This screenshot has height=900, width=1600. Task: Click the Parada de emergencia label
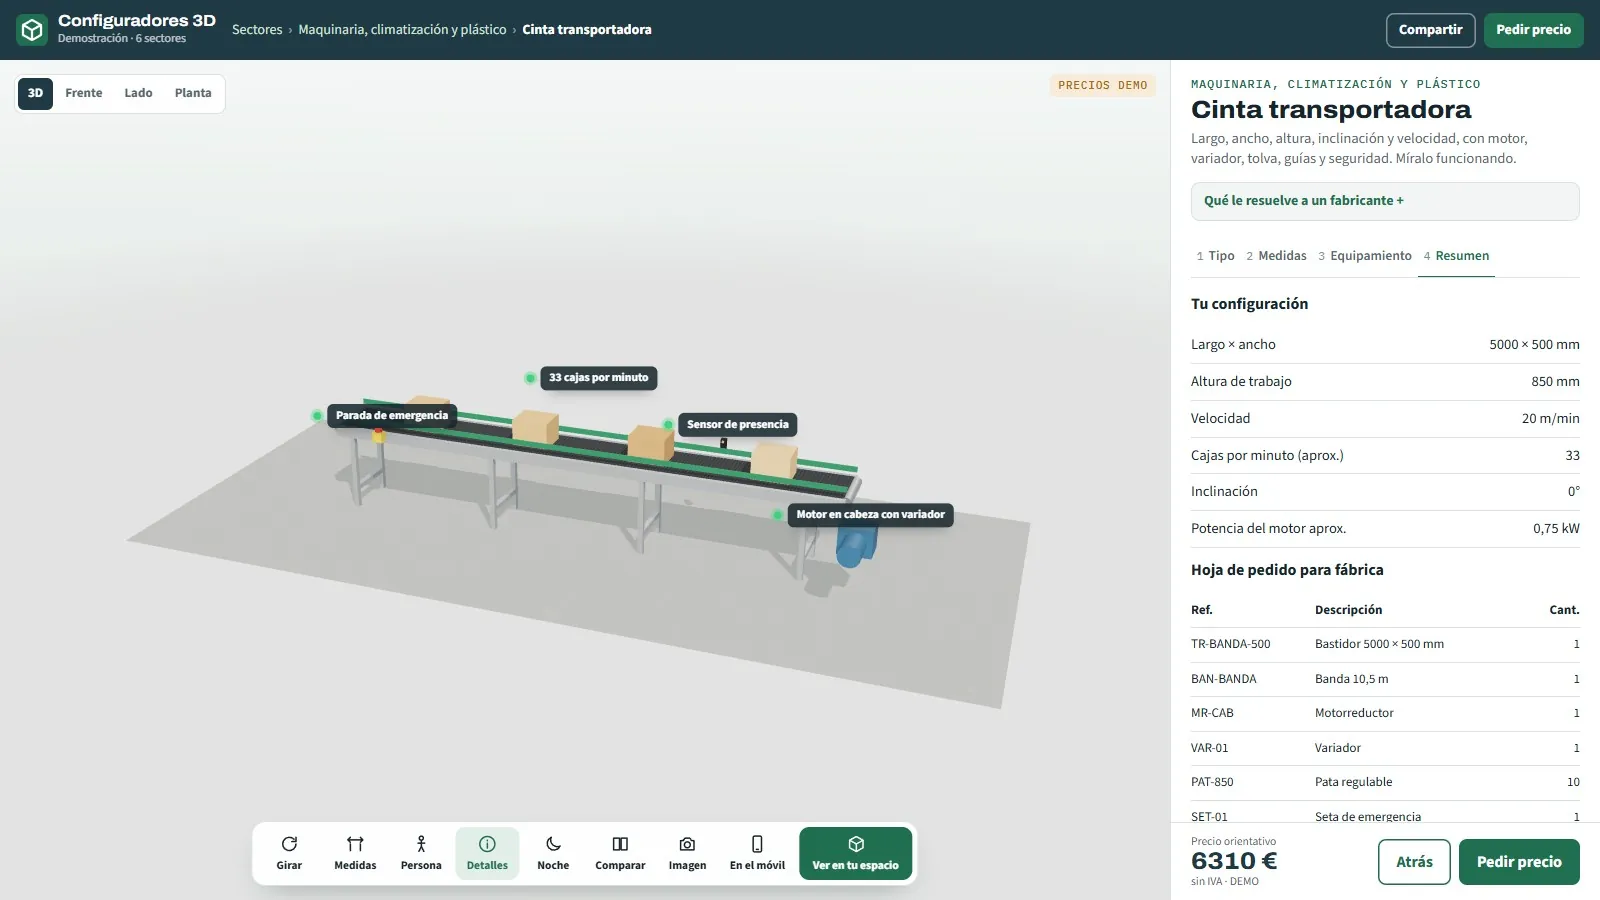[x=392, y=416]
